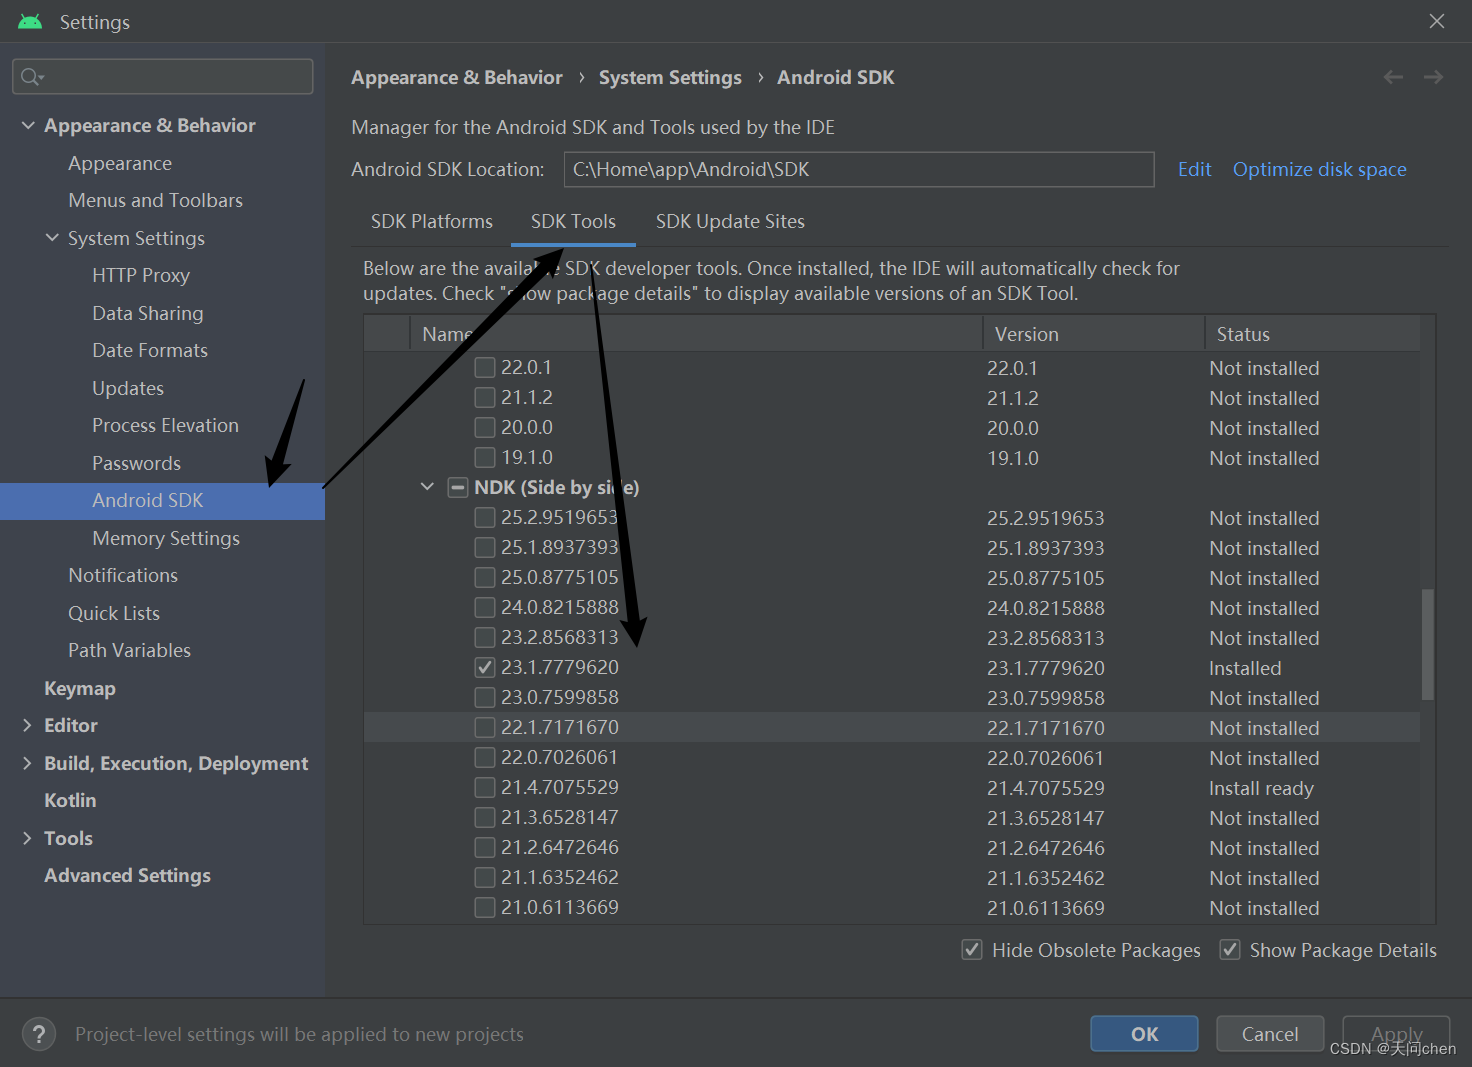This screenshot has height=1067, width=1472.
Task: Check the 22.0.1 build tools checkbox
Action: (485, 368)
